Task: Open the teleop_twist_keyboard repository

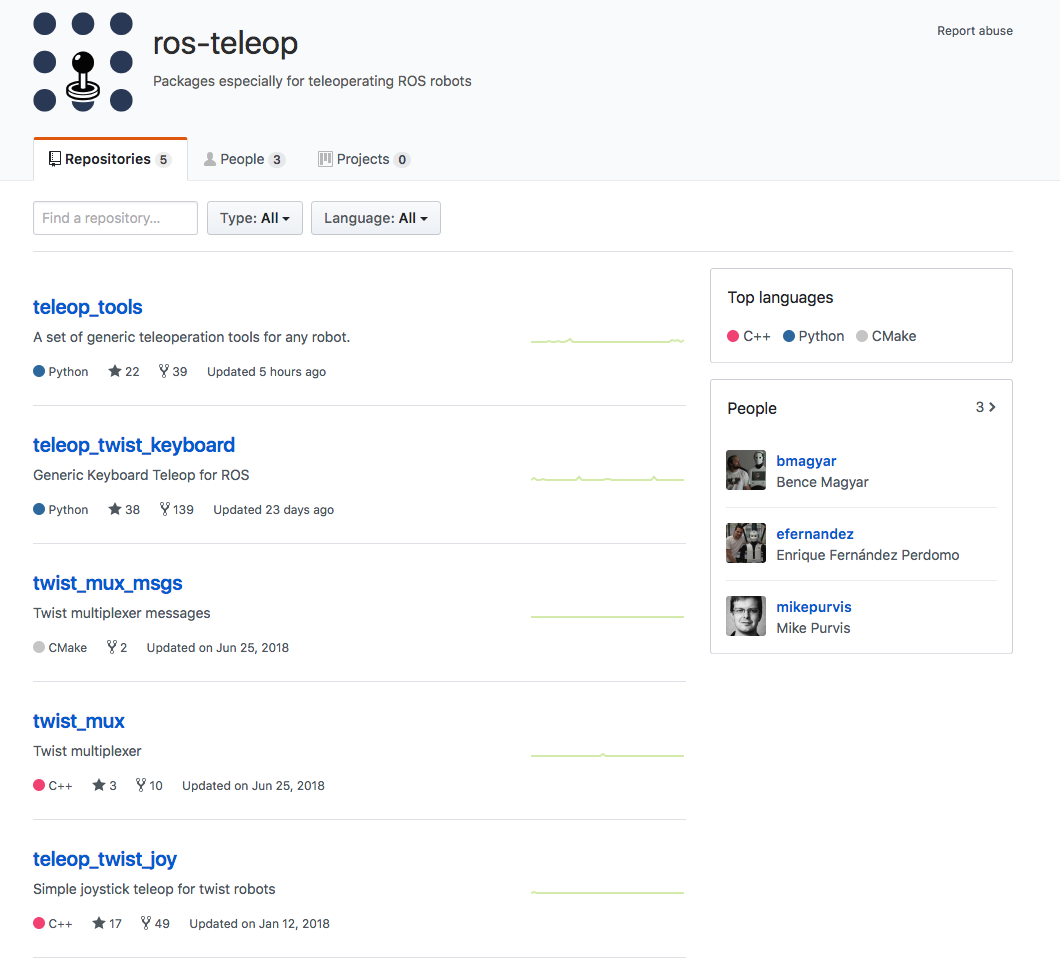Action: (x=134, y=445)
